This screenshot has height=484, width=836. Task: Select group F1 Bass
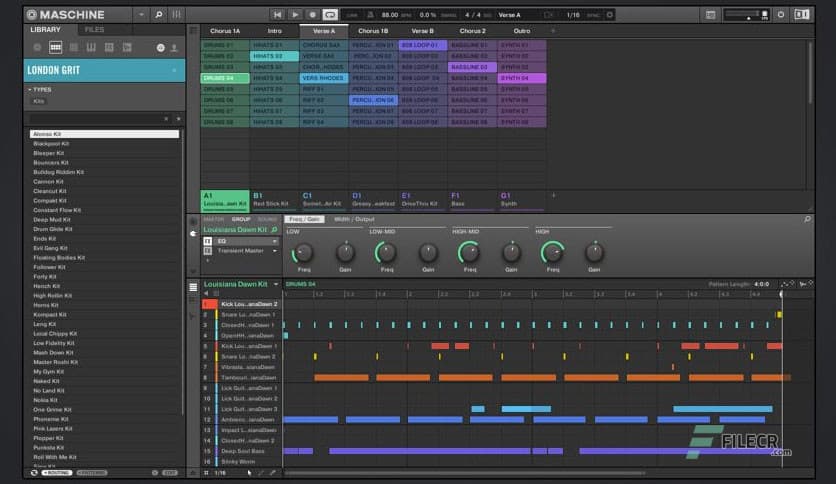tap(472, 200)
